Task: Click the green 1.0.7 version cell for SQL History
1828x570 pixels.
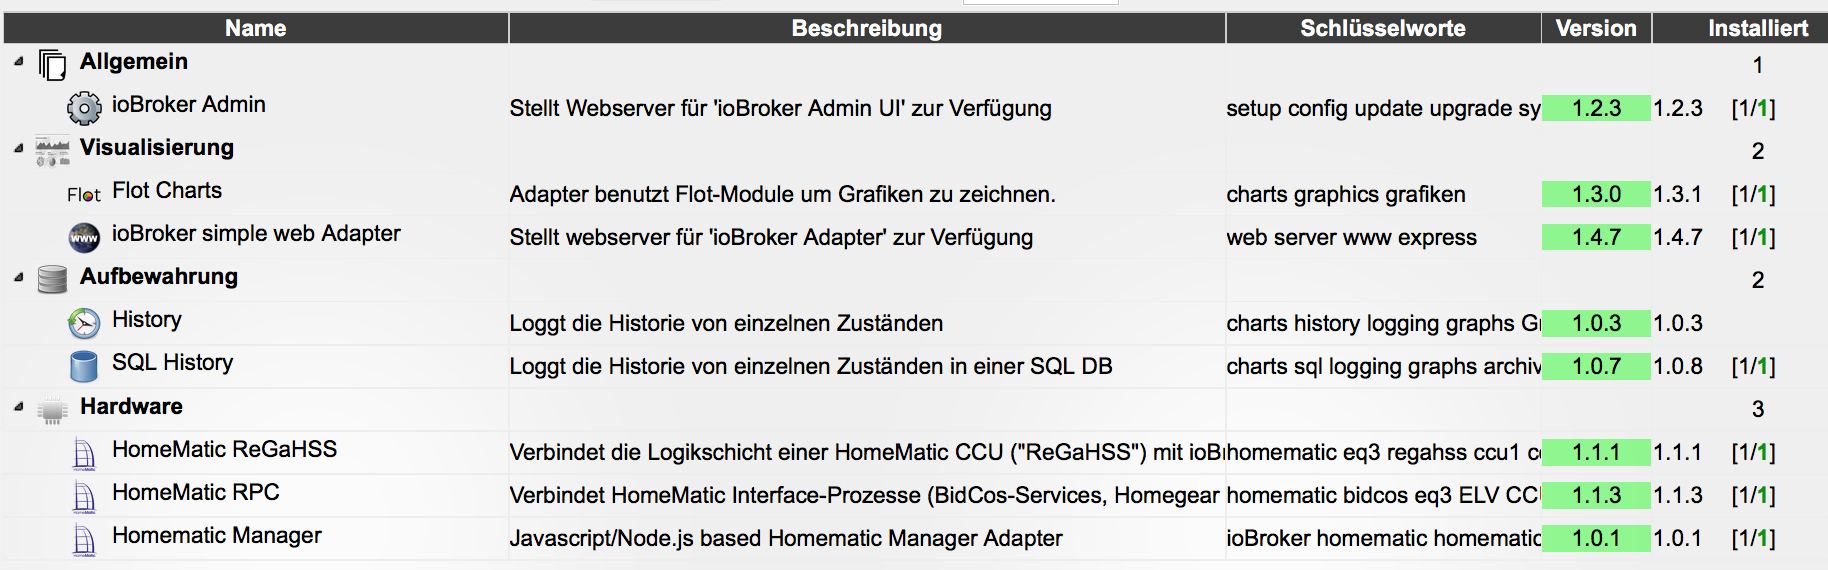Action: coord(1596,366)
